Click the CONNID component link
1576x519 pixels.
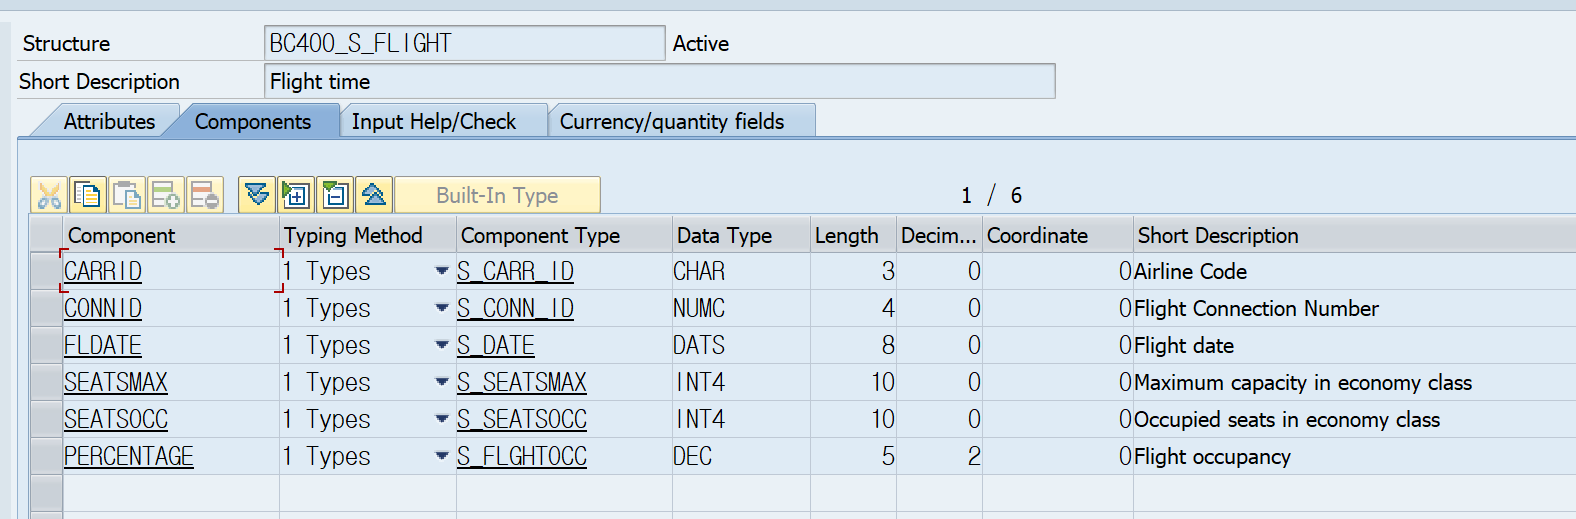coord(103,308)
